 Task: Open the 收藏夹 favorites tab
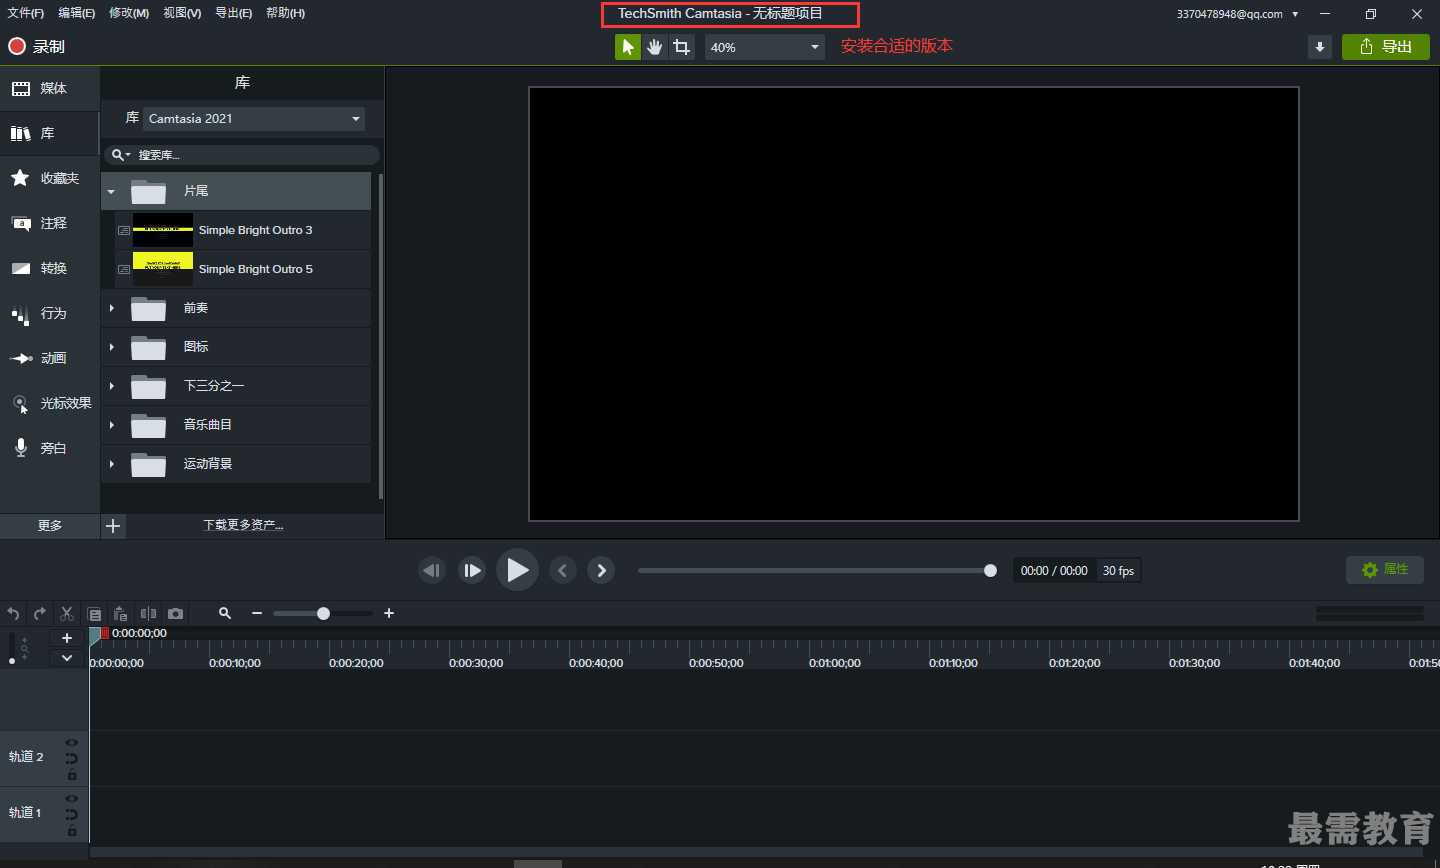point(50,178)
